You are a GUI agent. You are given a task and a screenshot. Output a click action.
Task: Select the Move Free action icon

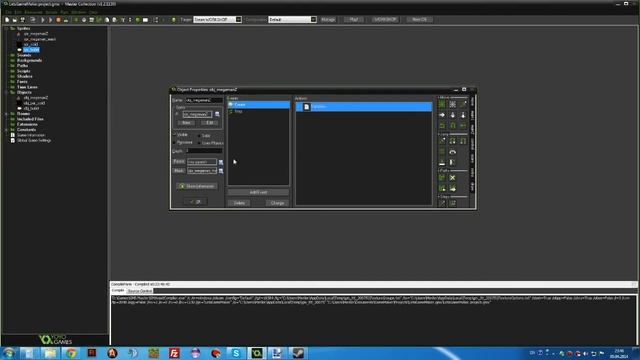tap(453, 104)
